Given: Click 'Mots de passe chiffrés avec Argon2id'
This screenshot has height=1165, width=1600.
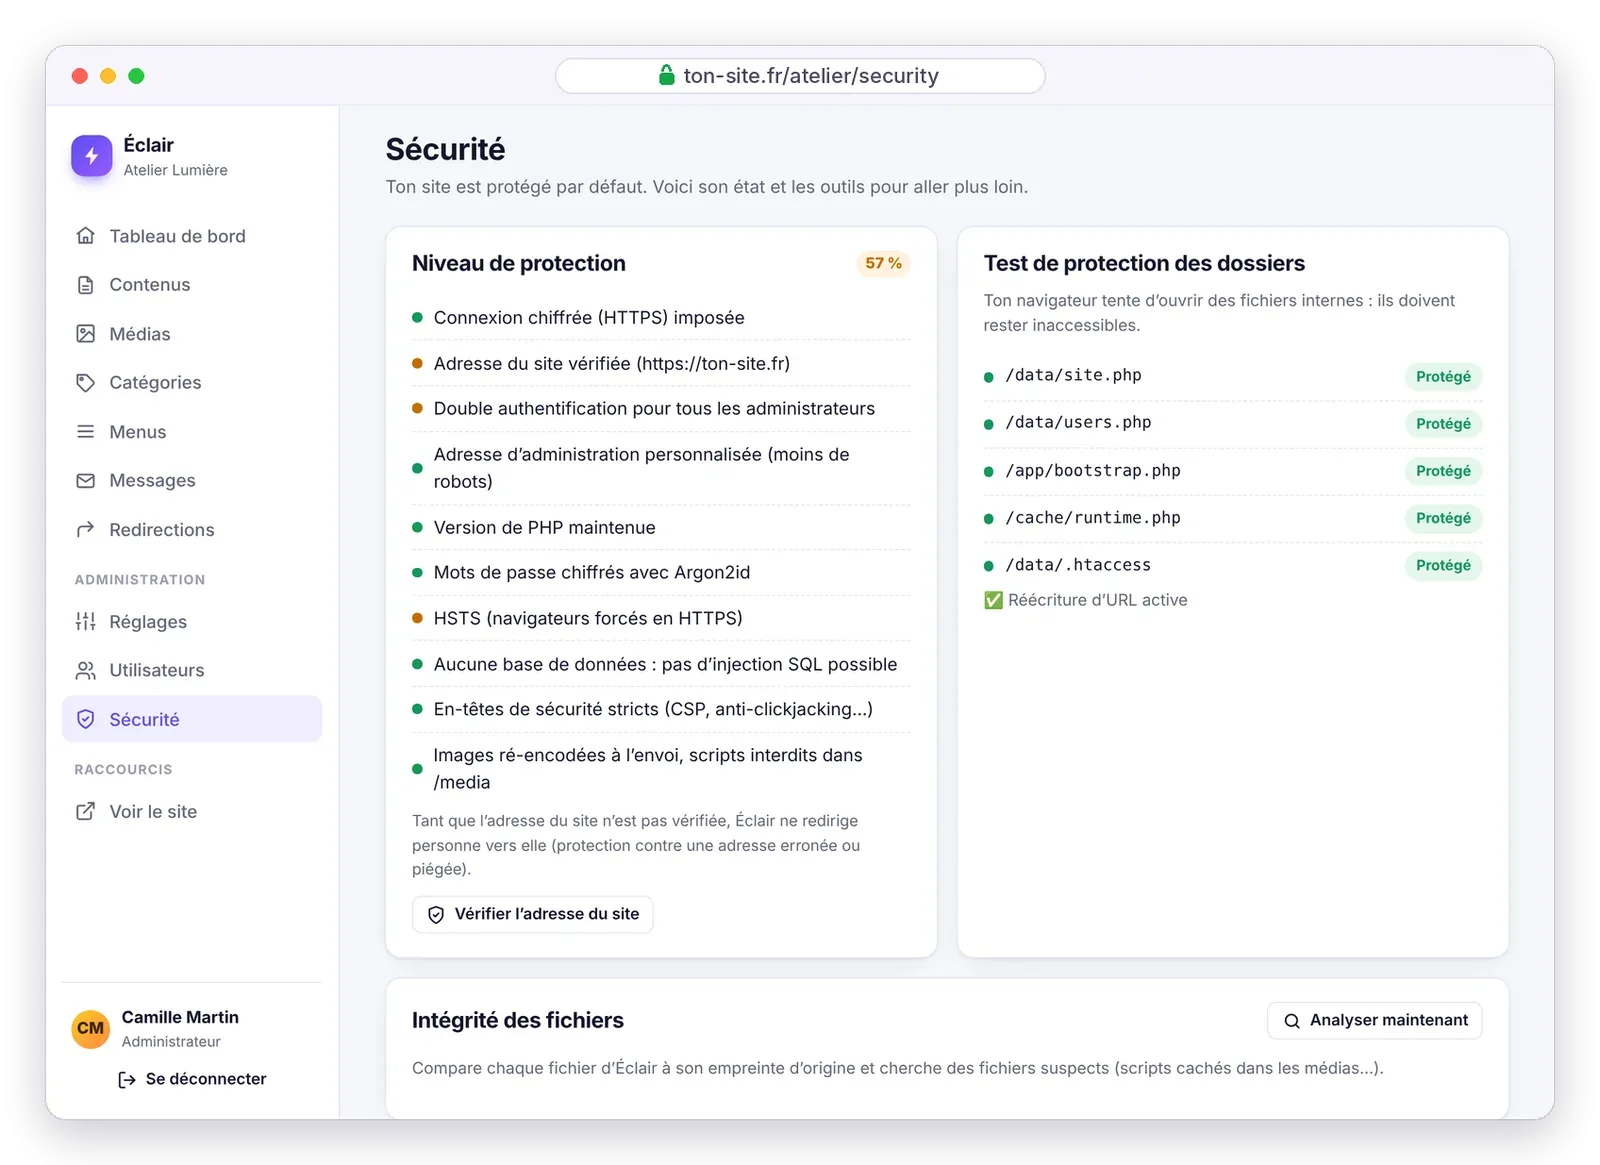Looking at the screenshot, I should 661,572.
